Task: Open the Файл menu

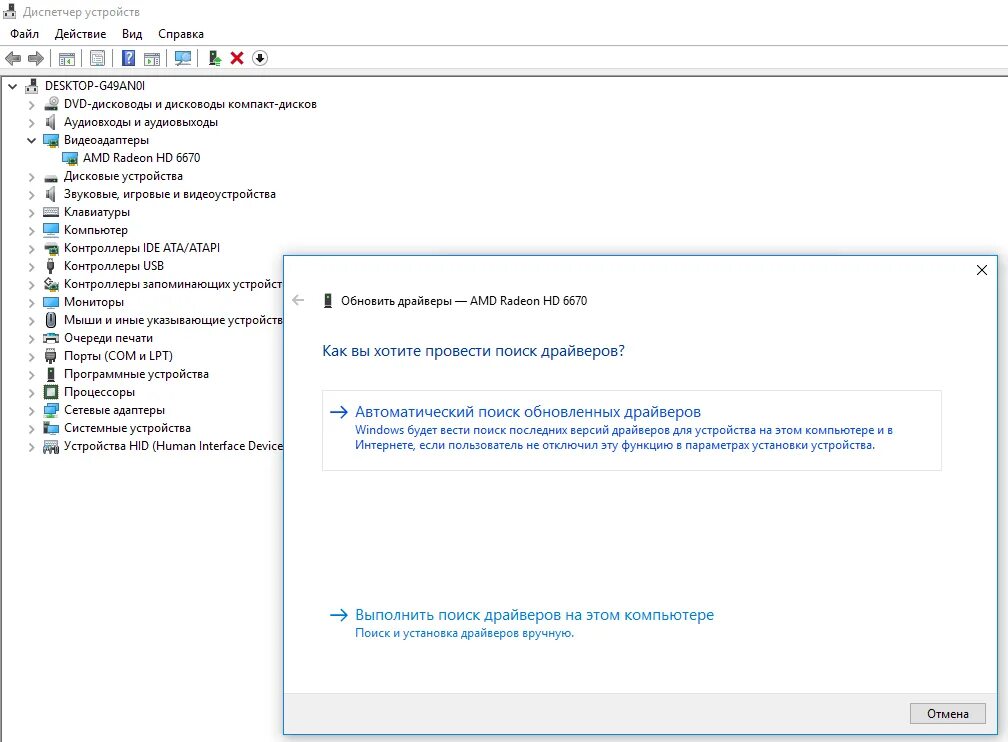Action: (24, 34)
